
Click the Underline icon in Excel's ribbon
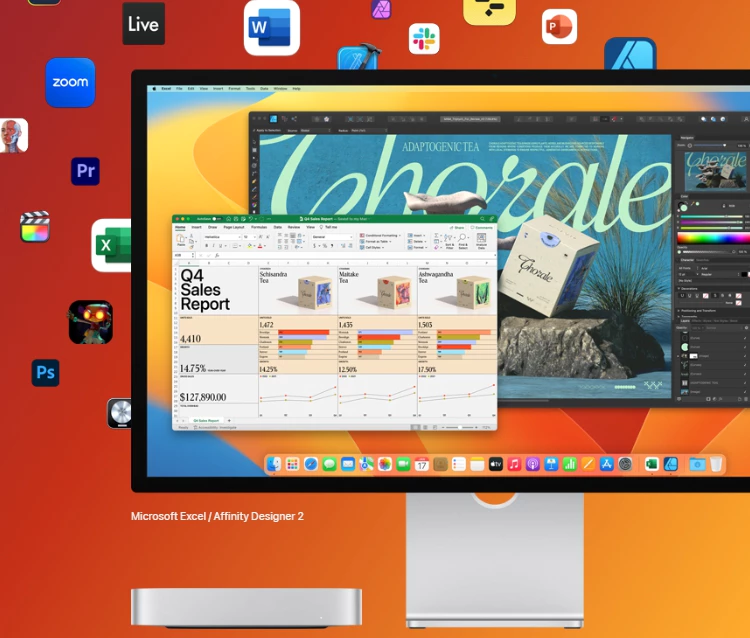point(220,246)
